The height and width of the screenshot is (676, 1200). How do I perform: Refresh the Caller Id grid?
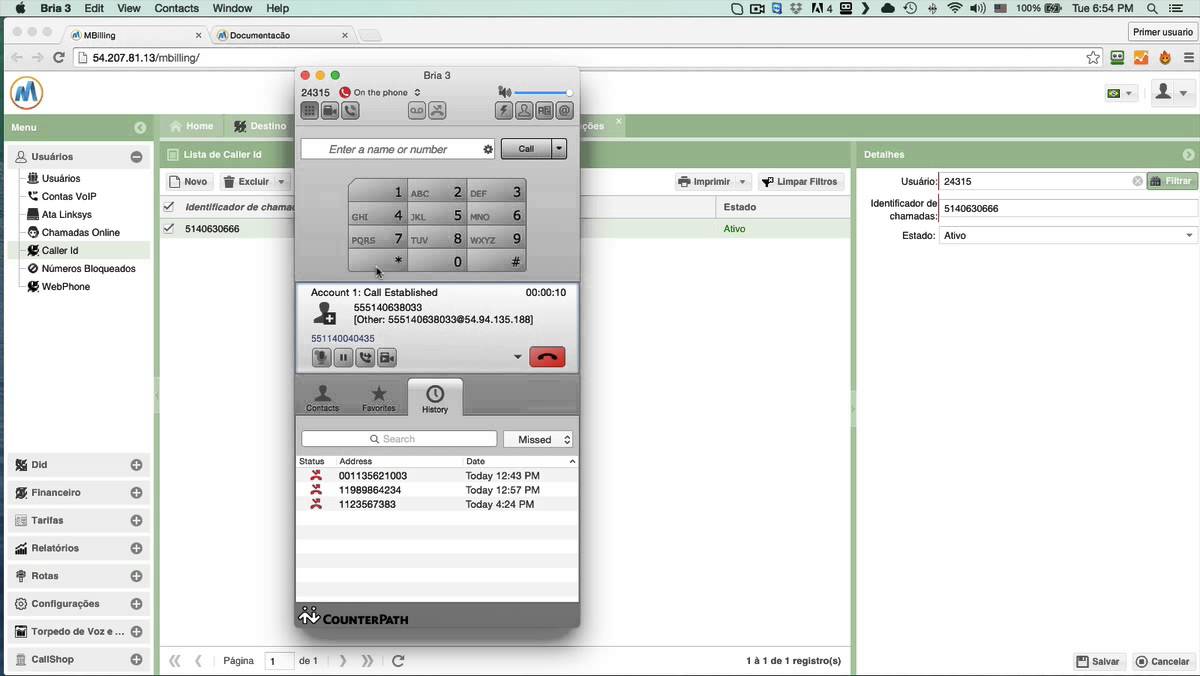coord(398,661)
